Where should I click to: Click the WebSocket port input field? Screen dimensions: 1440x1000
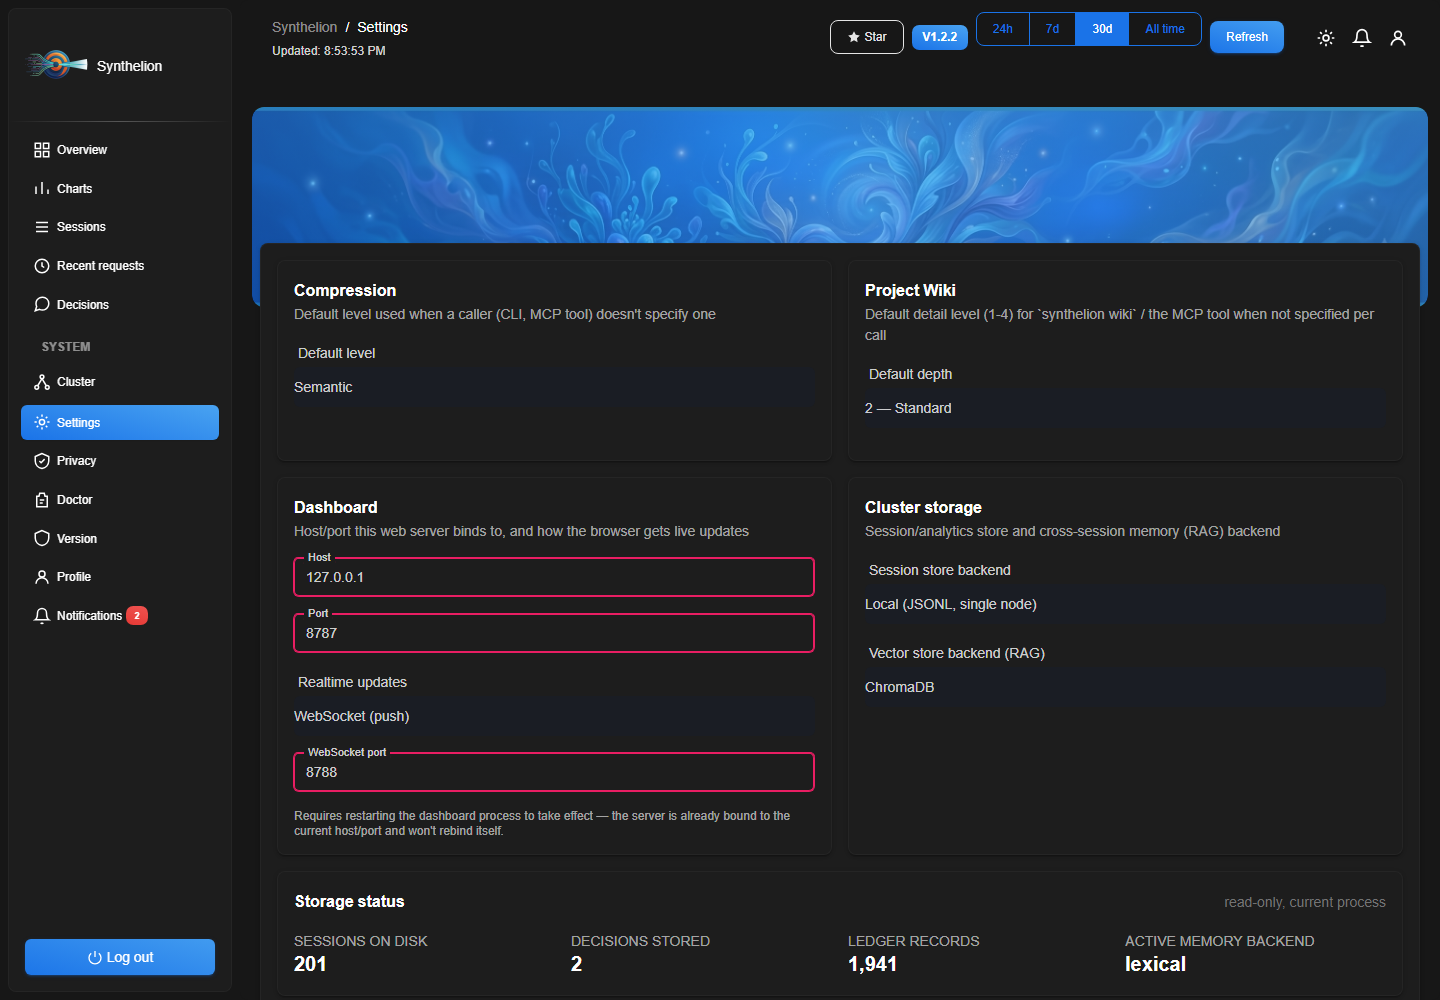[554, 772]
